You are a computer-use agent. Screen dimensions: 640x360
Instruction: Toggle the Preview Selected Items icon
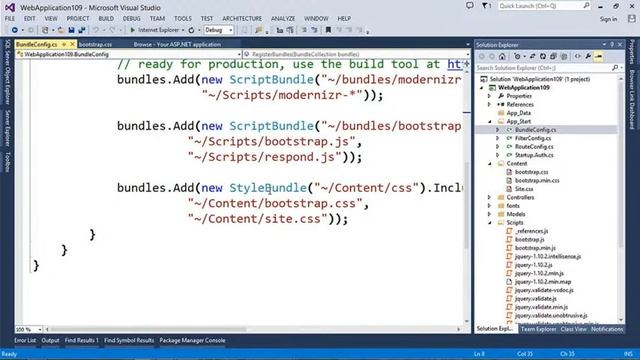tap(599, 56)
